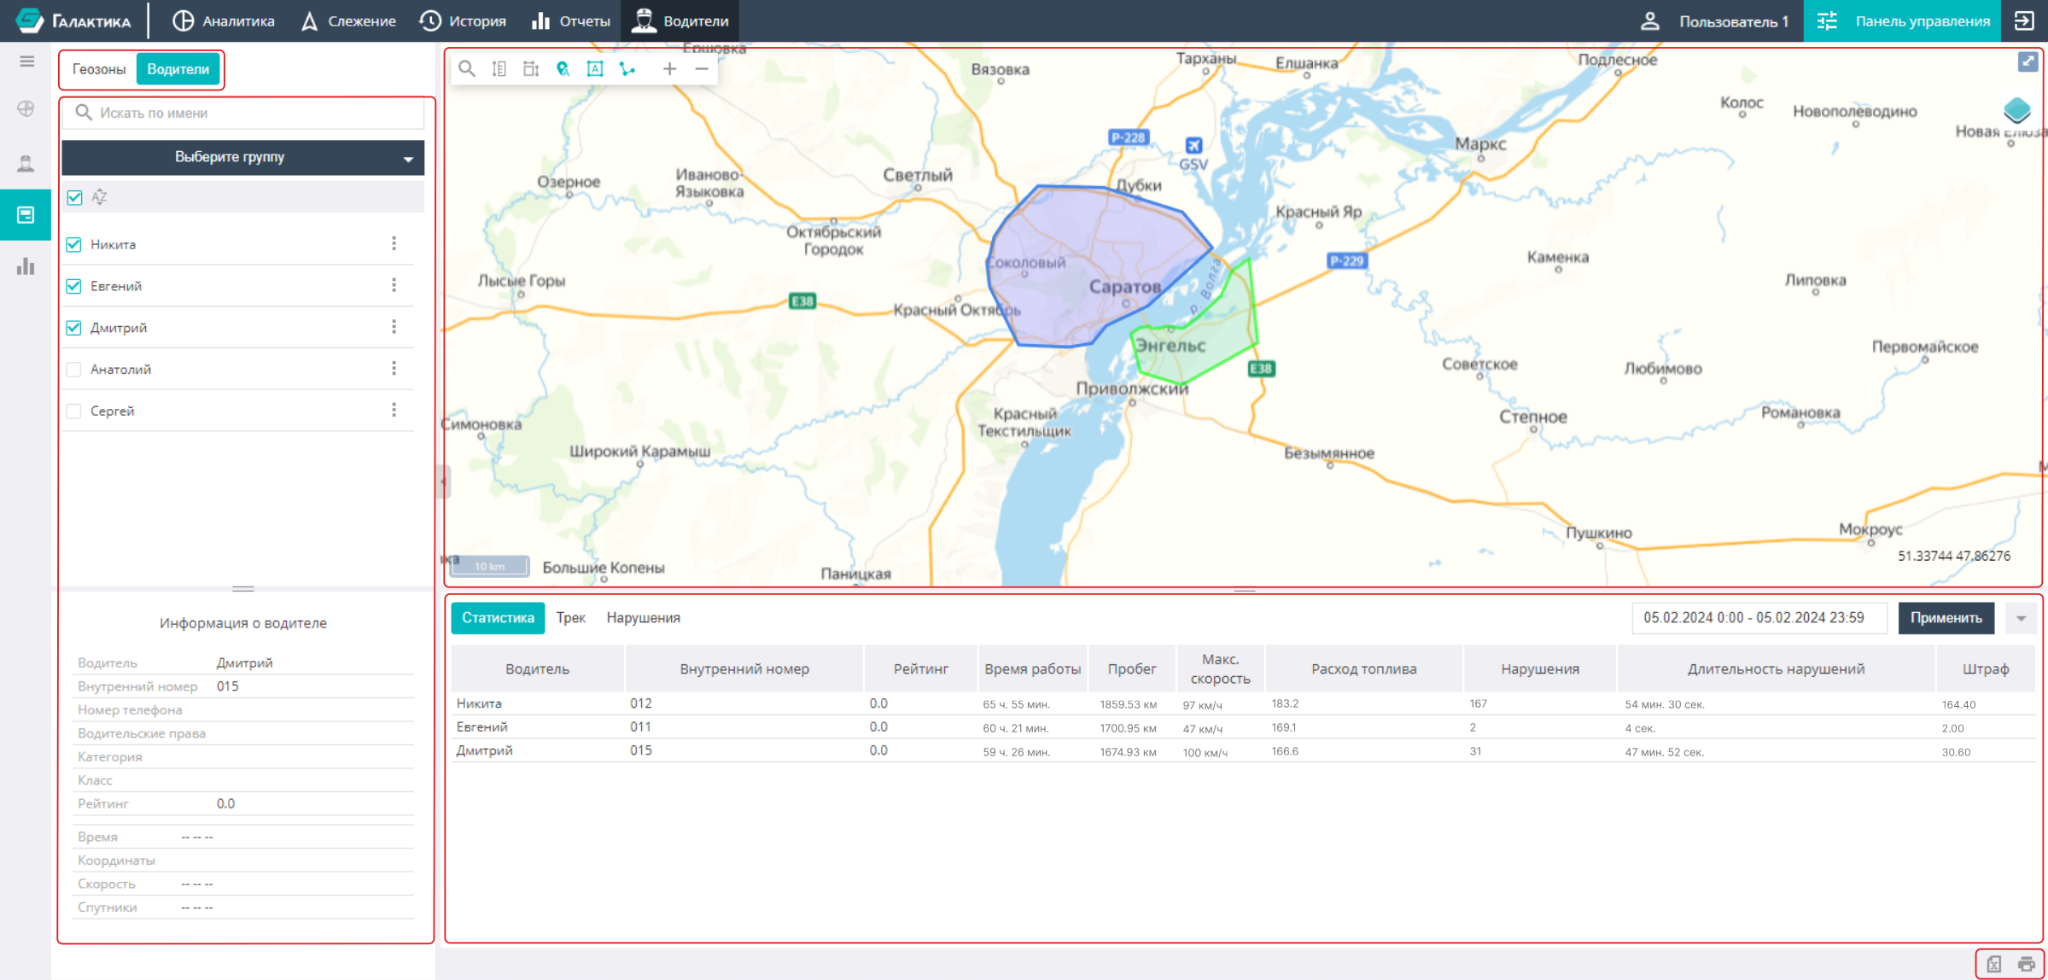
Task: Open options menu for Дмитрий
Action: [394, 327]
